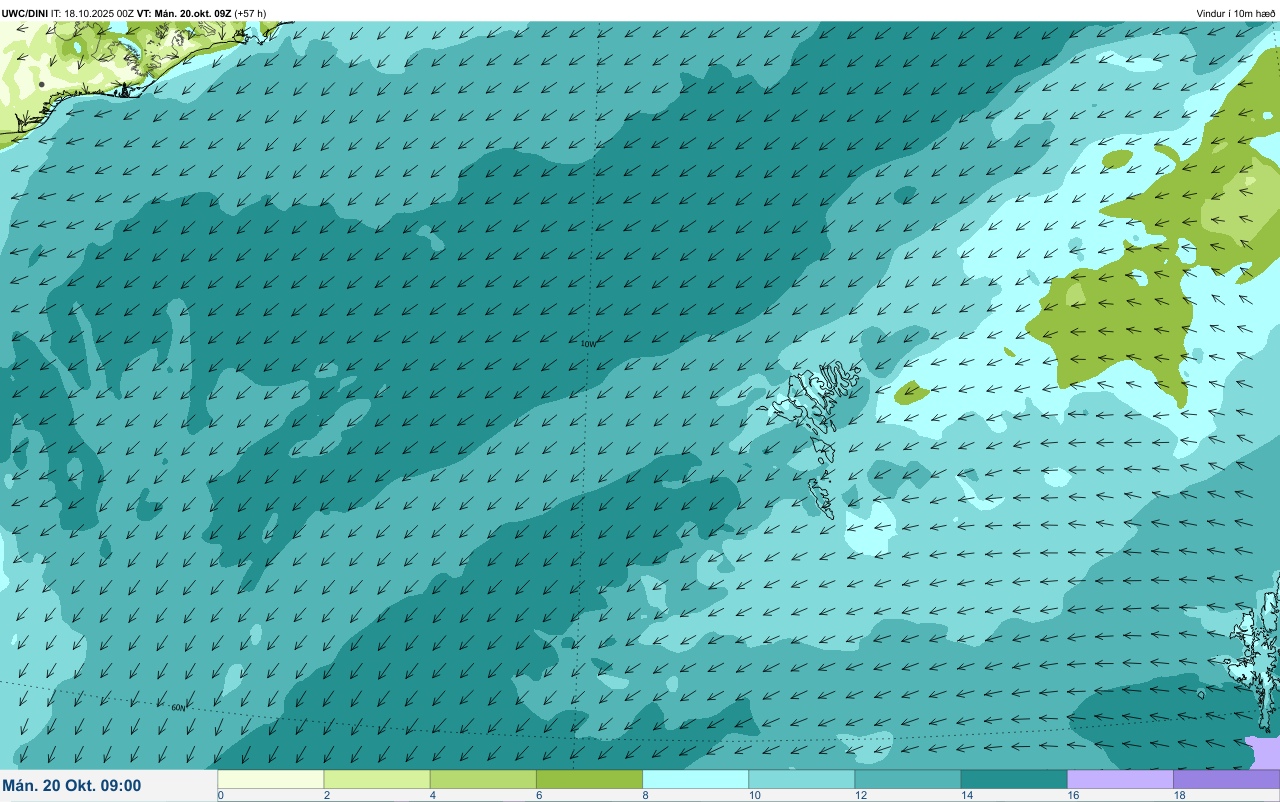Screen dimensions: 1280x802
Task: Click the '60N' latitude label on map
Action: point(178,708)
